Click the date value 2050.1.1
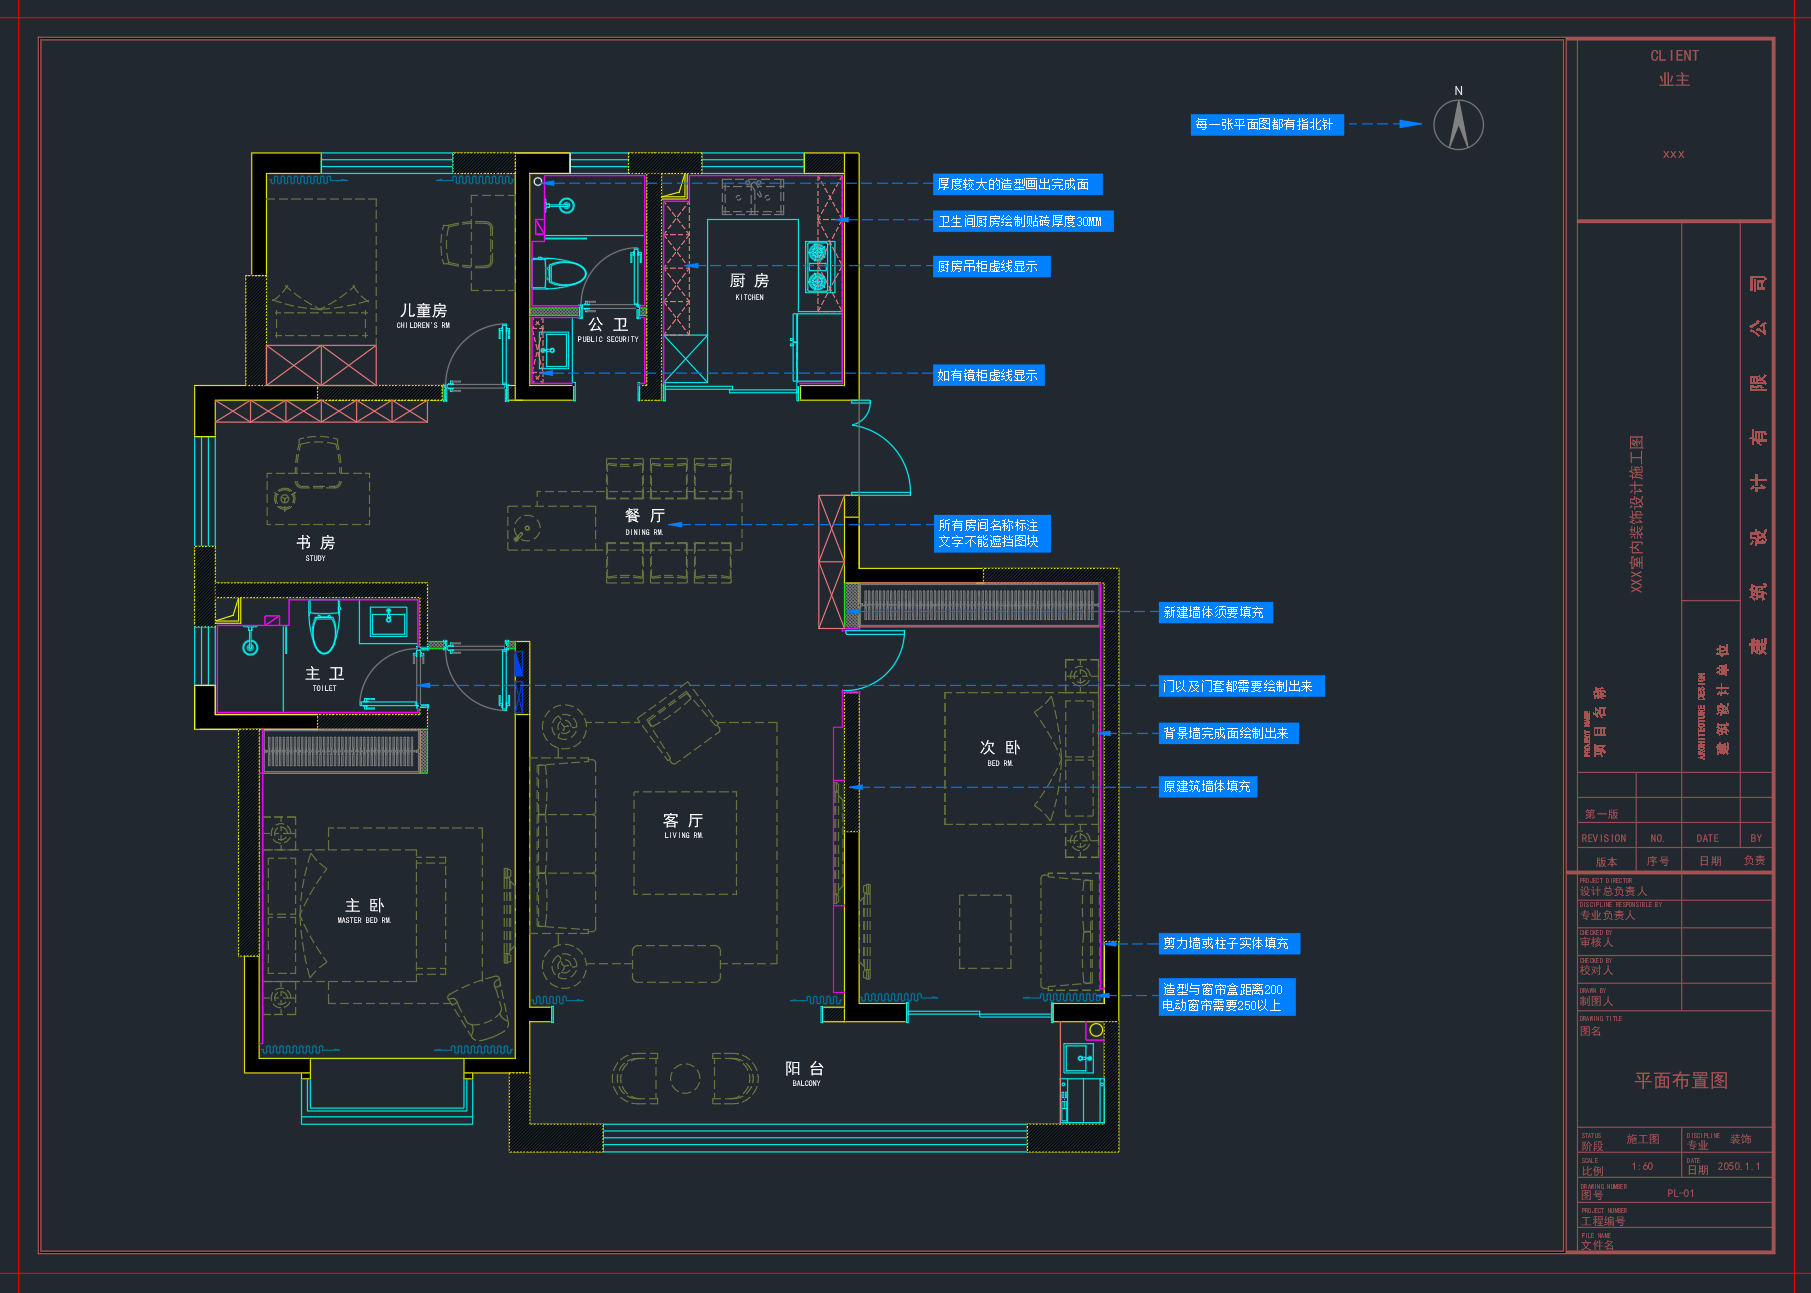The image size is (1811, 1293). tap(1739, 1166)
